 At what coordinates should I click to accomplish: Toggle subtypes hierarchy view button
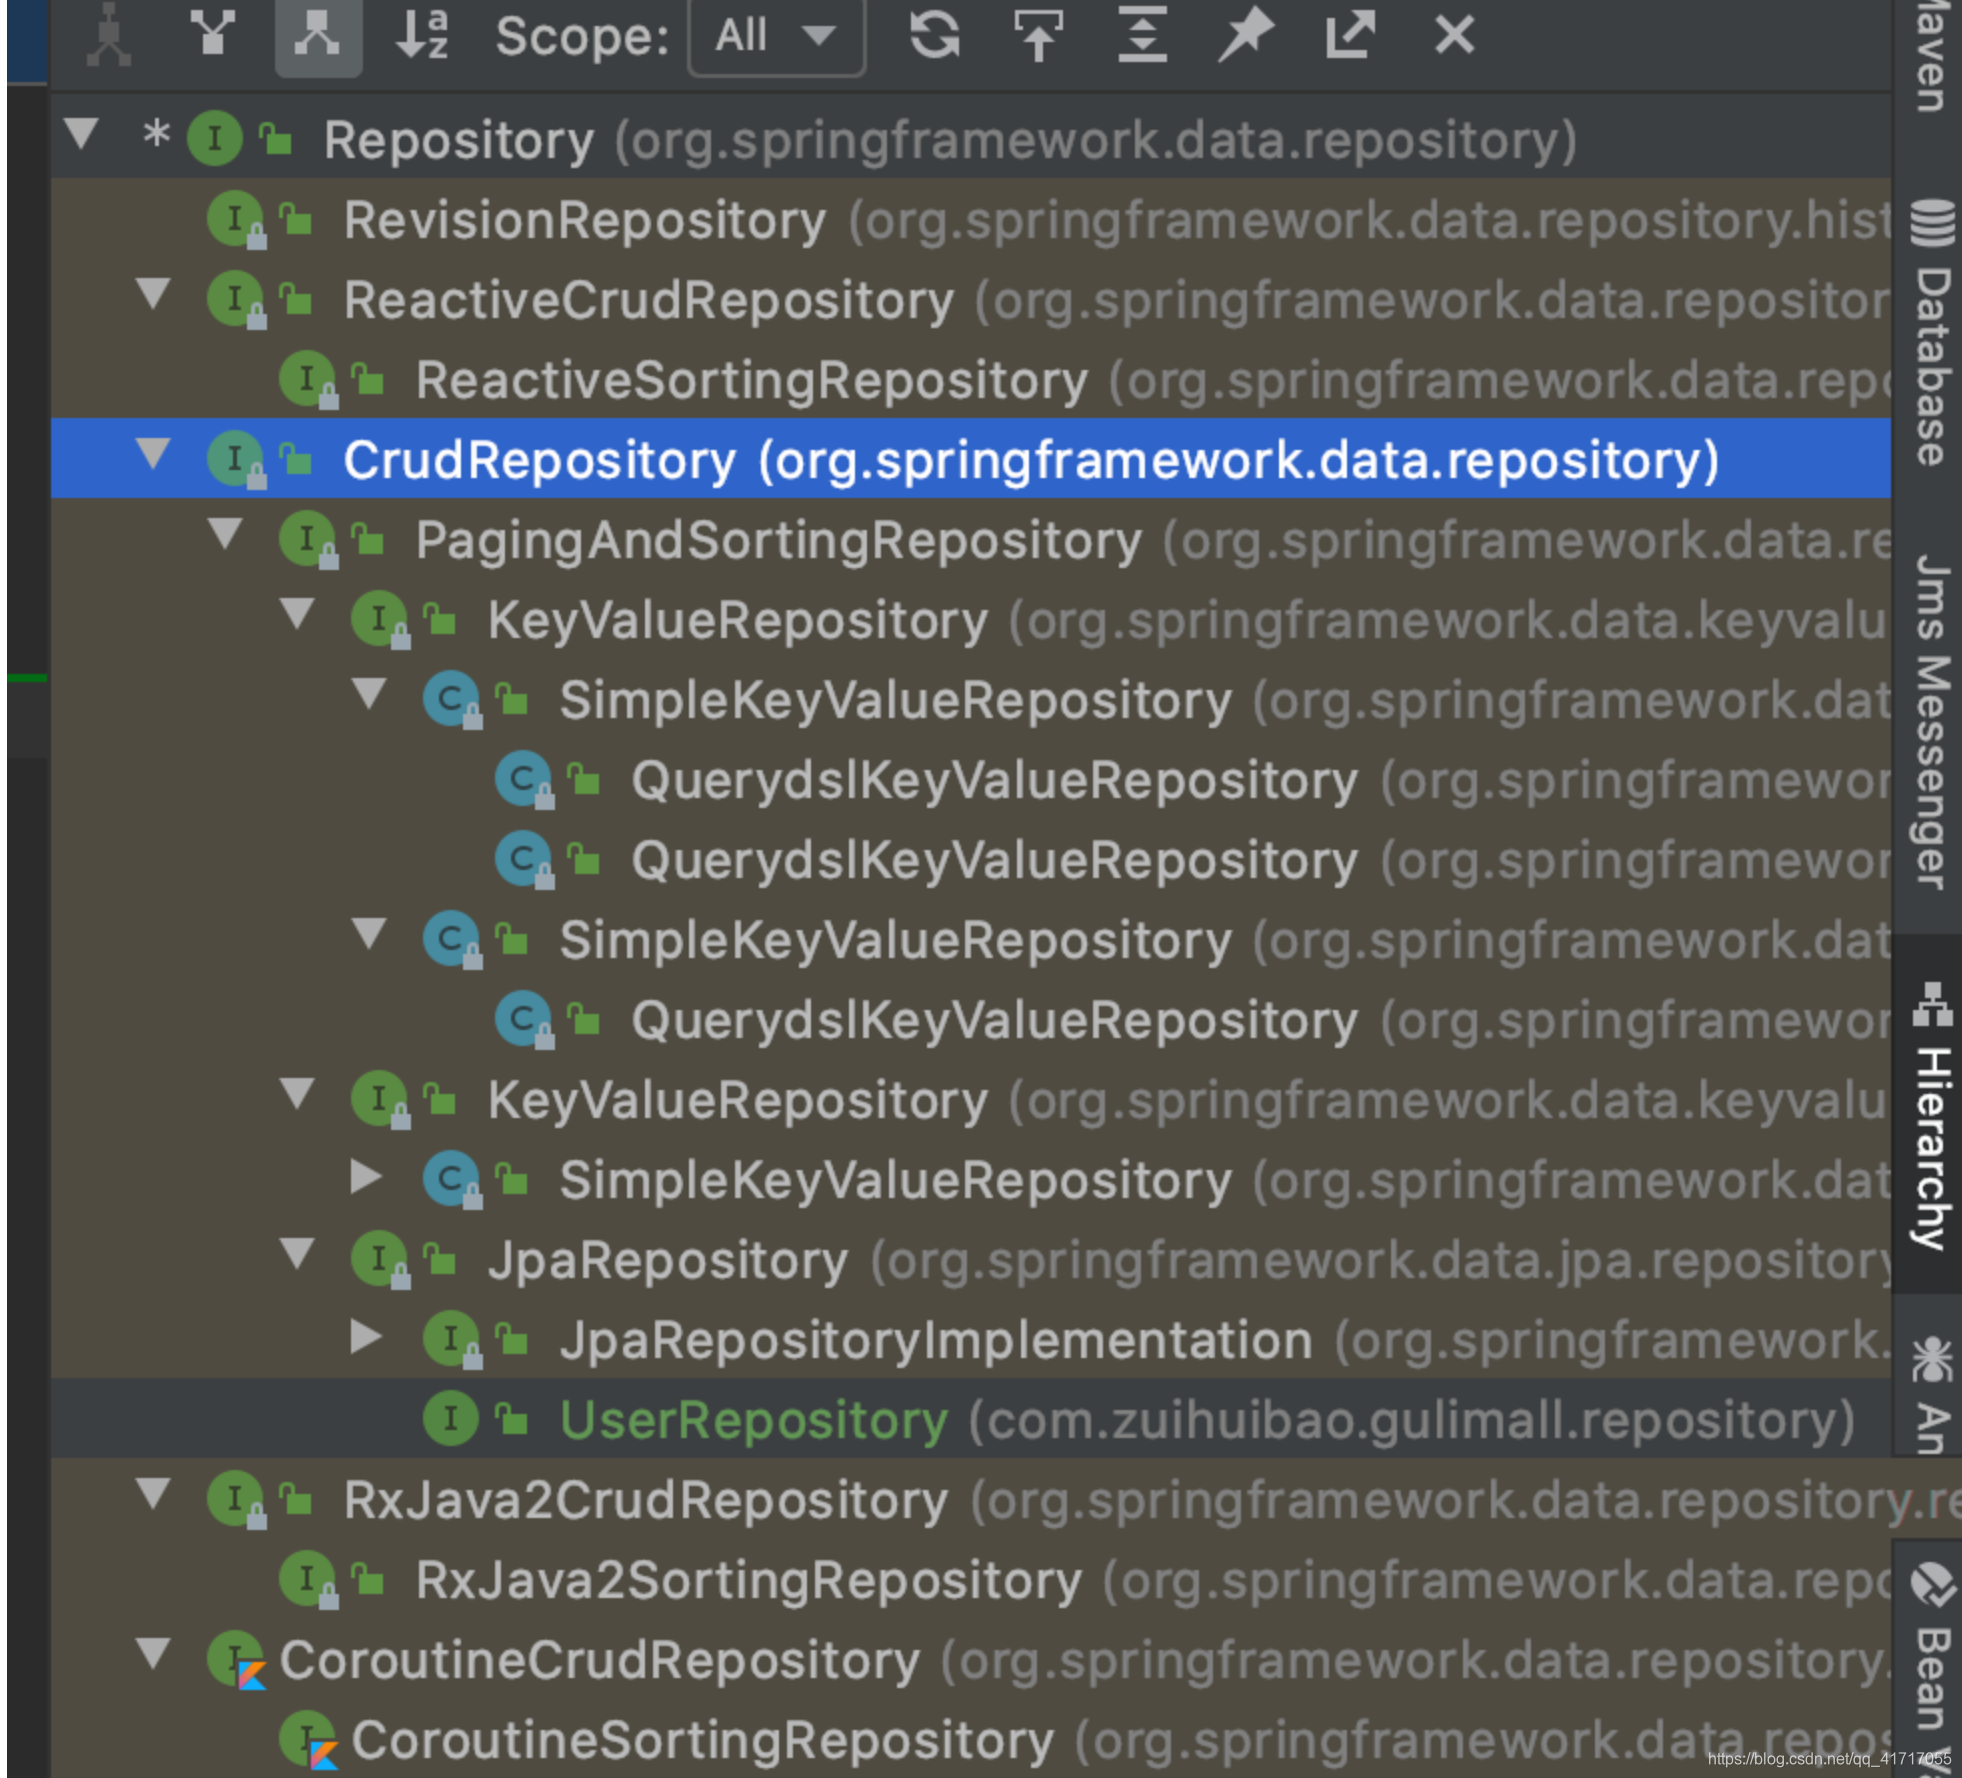tap(318, 36)
